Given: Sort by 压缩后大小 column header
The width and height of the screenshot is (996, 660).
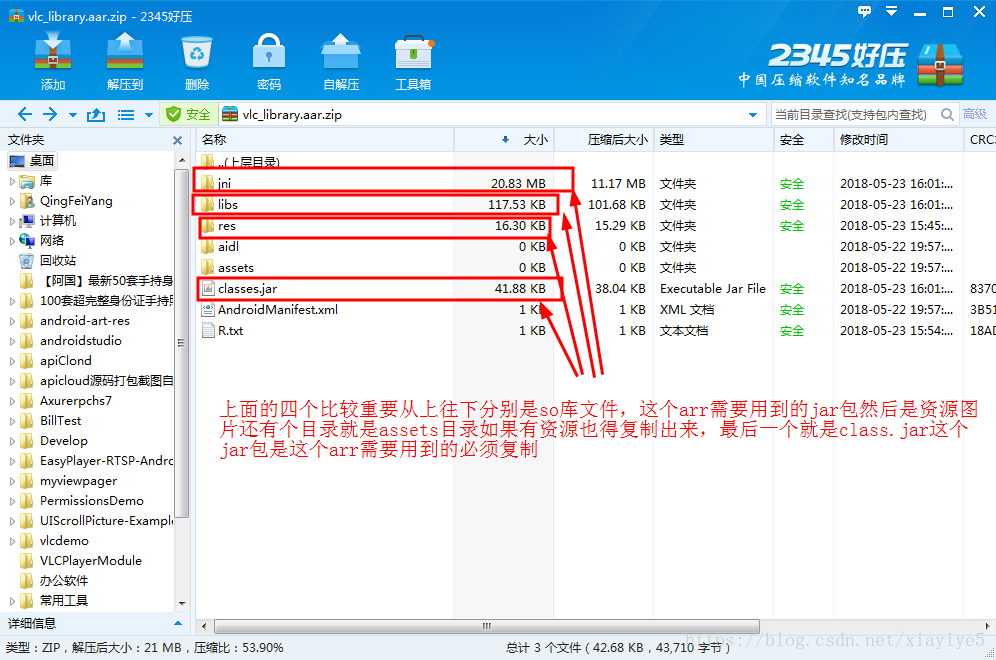Looking at the screenshot, I should (x=604, y=140).
